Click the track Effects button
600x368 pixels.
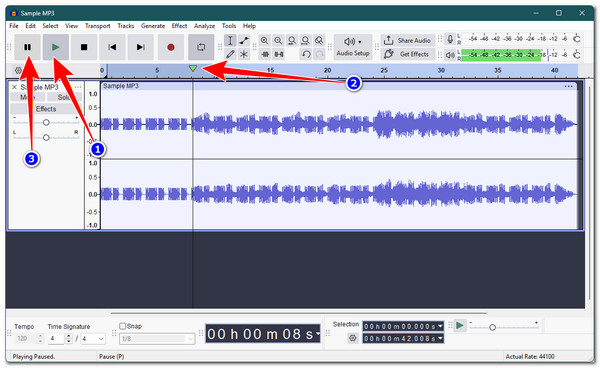tap(46, 109)
